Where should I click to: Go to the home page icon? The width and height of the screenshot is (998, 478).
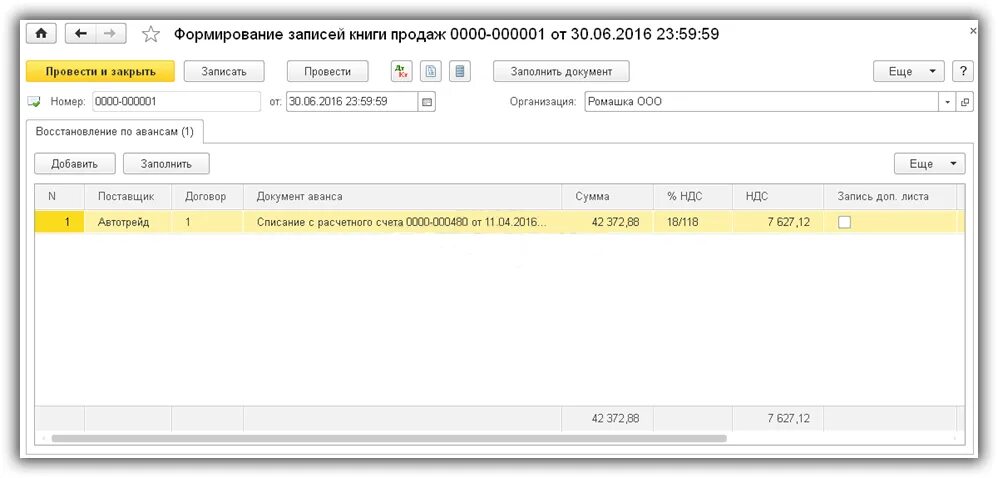point(41,34)
